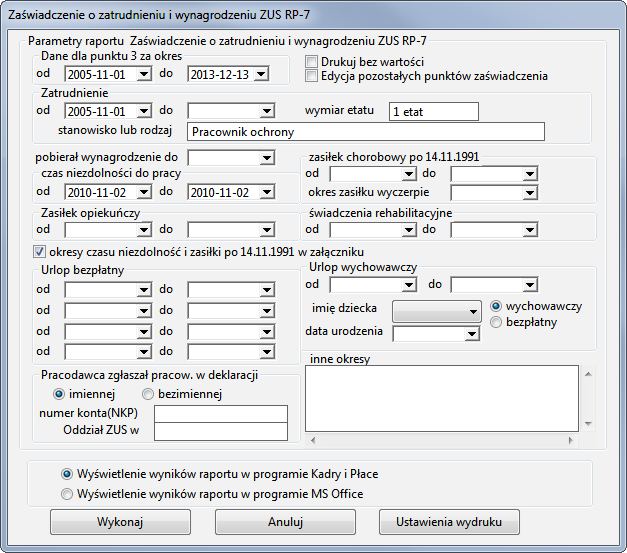Uncheck 'okresy czasu niezdolność i zasiłki' checkbox
The height and width of the screenshot is (553, 627).
40,251
